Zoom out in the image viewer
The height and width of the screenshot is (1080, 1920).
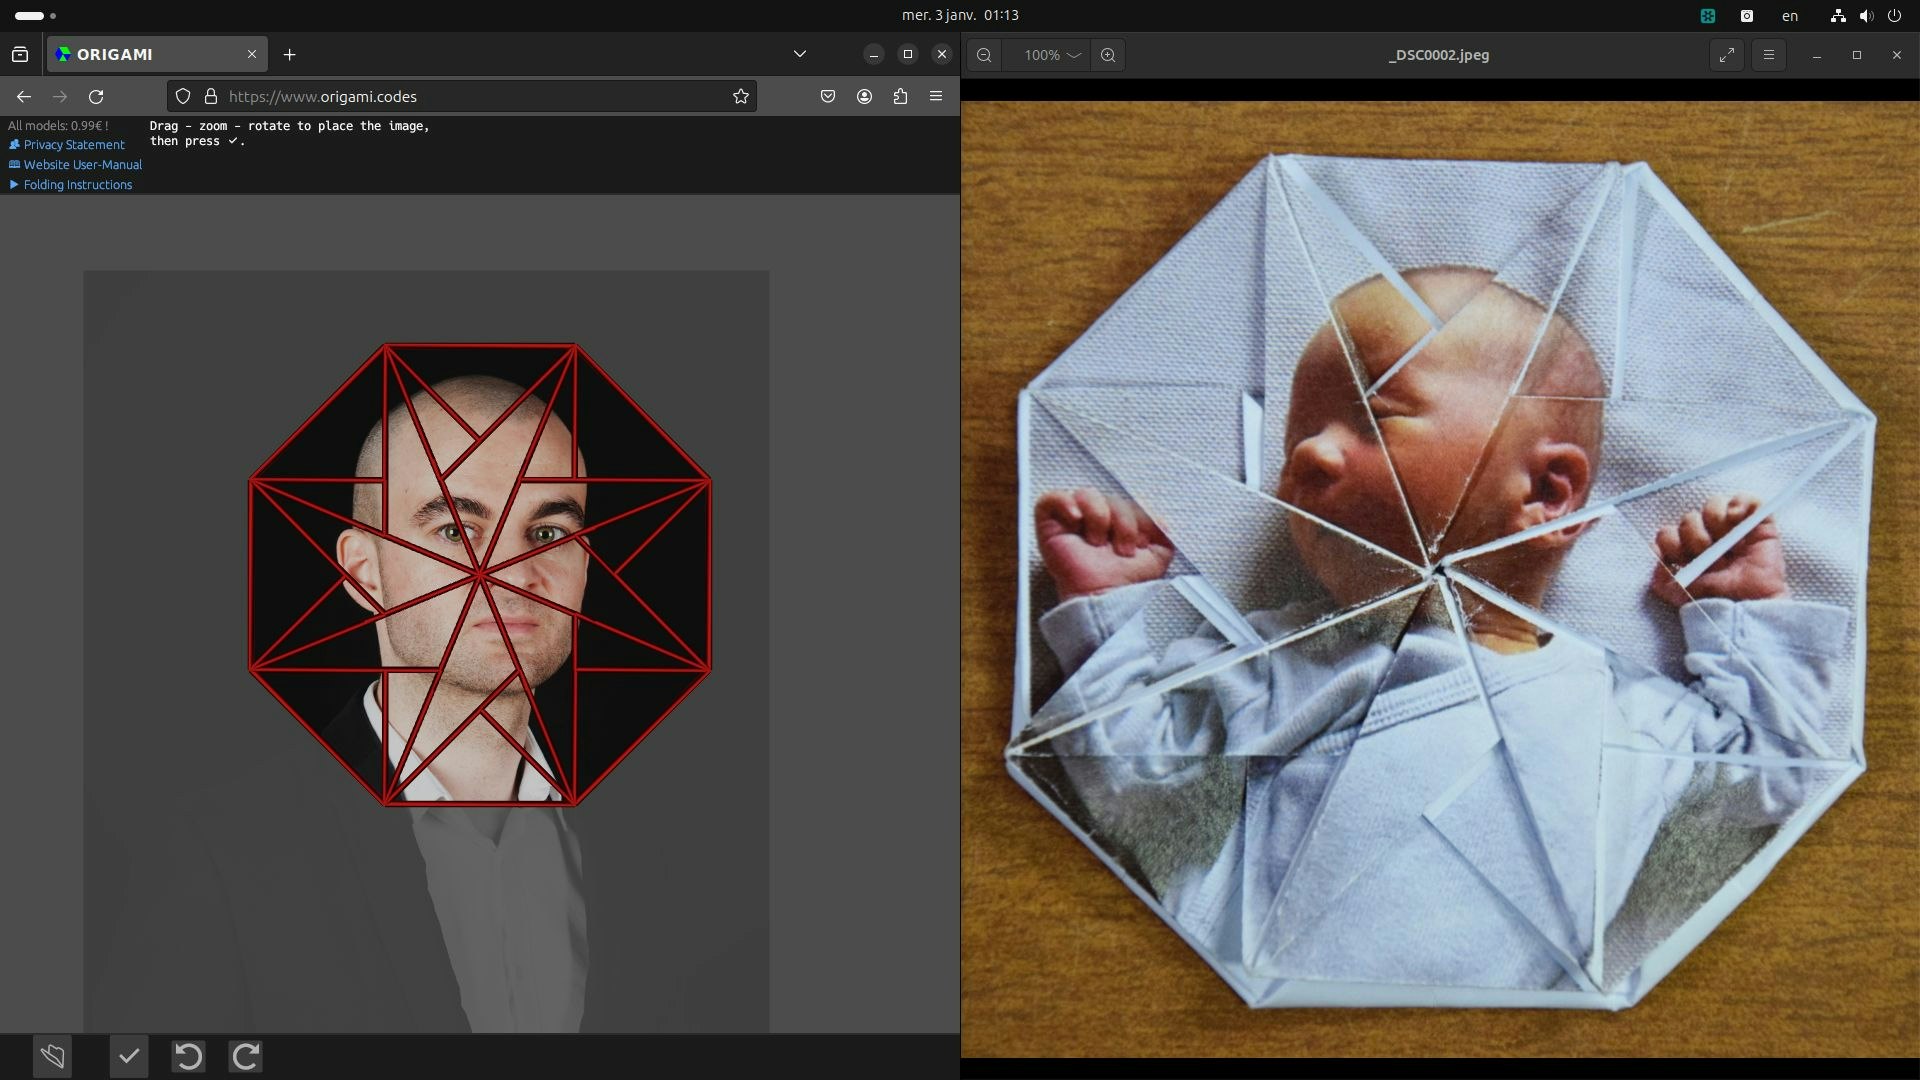(x=984, y=55)
